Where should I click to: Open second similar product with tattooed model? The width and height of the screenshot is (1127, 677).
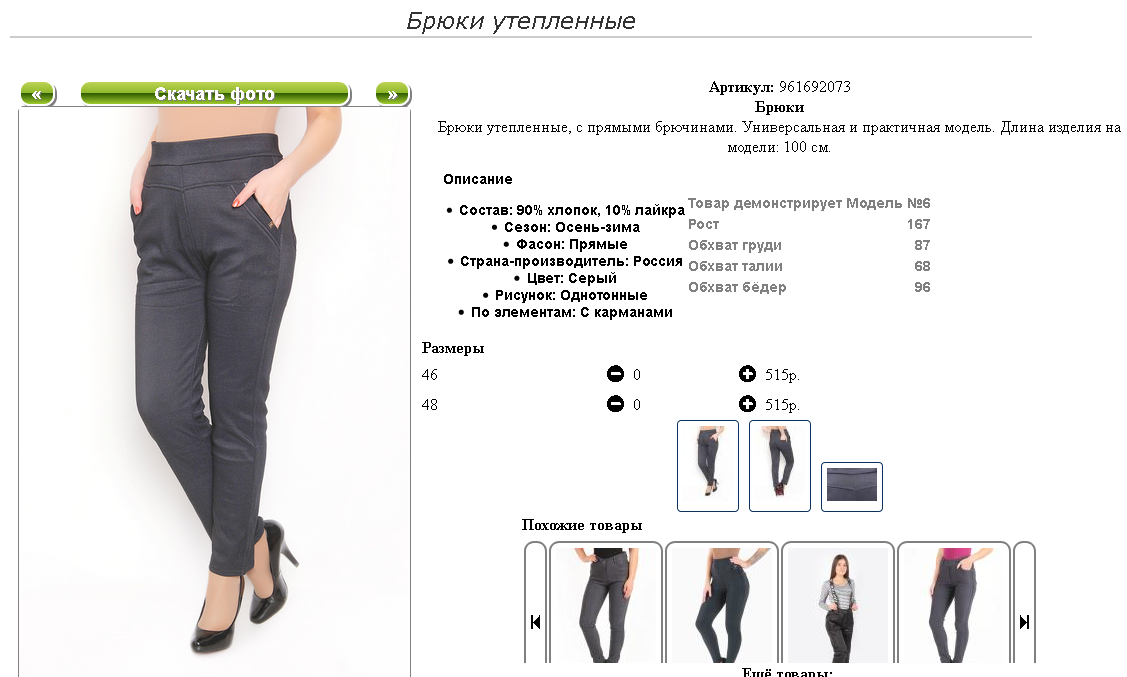722,604
